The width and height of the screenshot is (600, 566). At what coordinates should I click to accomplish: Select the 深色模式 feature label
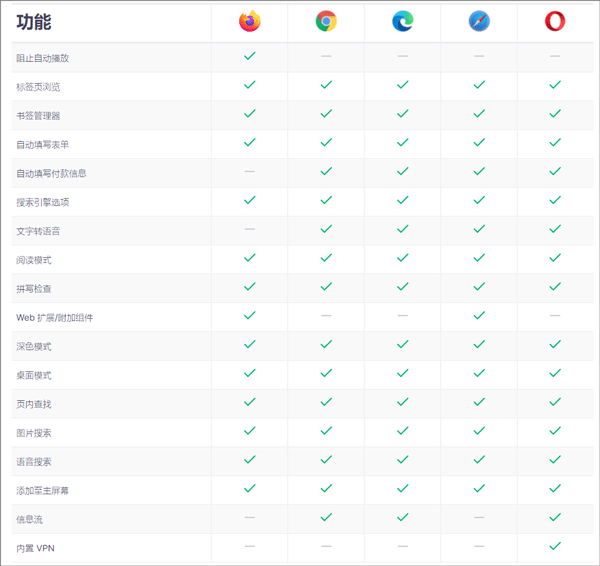[34, 346]
